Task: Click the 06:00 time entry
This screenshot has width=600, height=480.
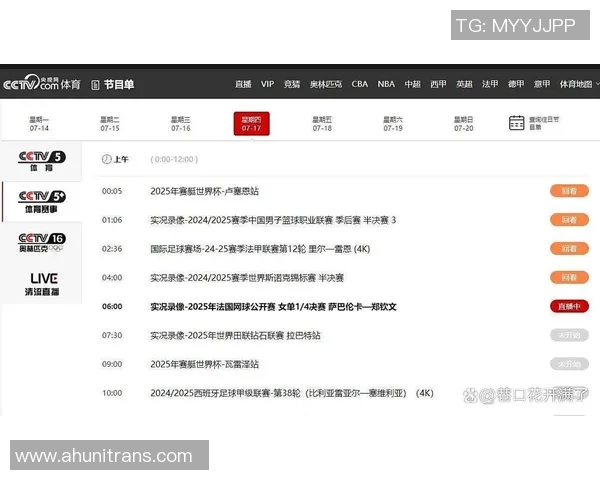Action: point(112,307)
